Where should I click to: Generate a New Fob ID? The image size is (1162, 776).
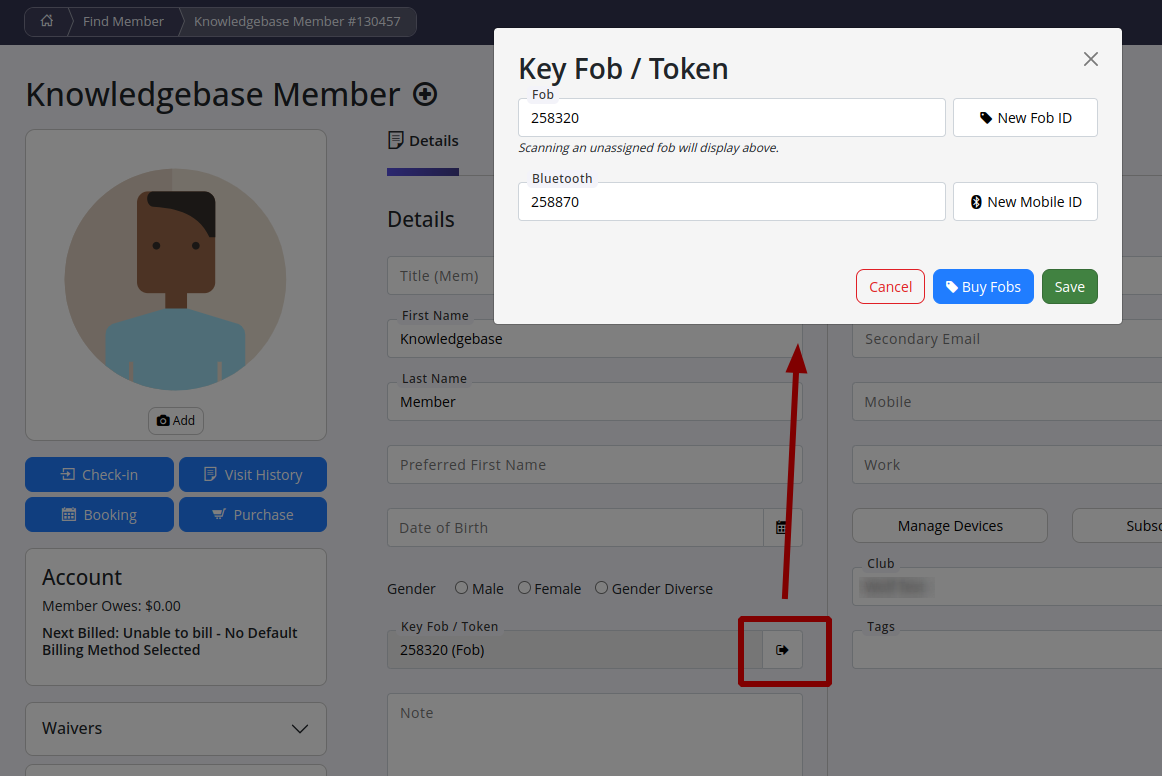coord(1025,118)
